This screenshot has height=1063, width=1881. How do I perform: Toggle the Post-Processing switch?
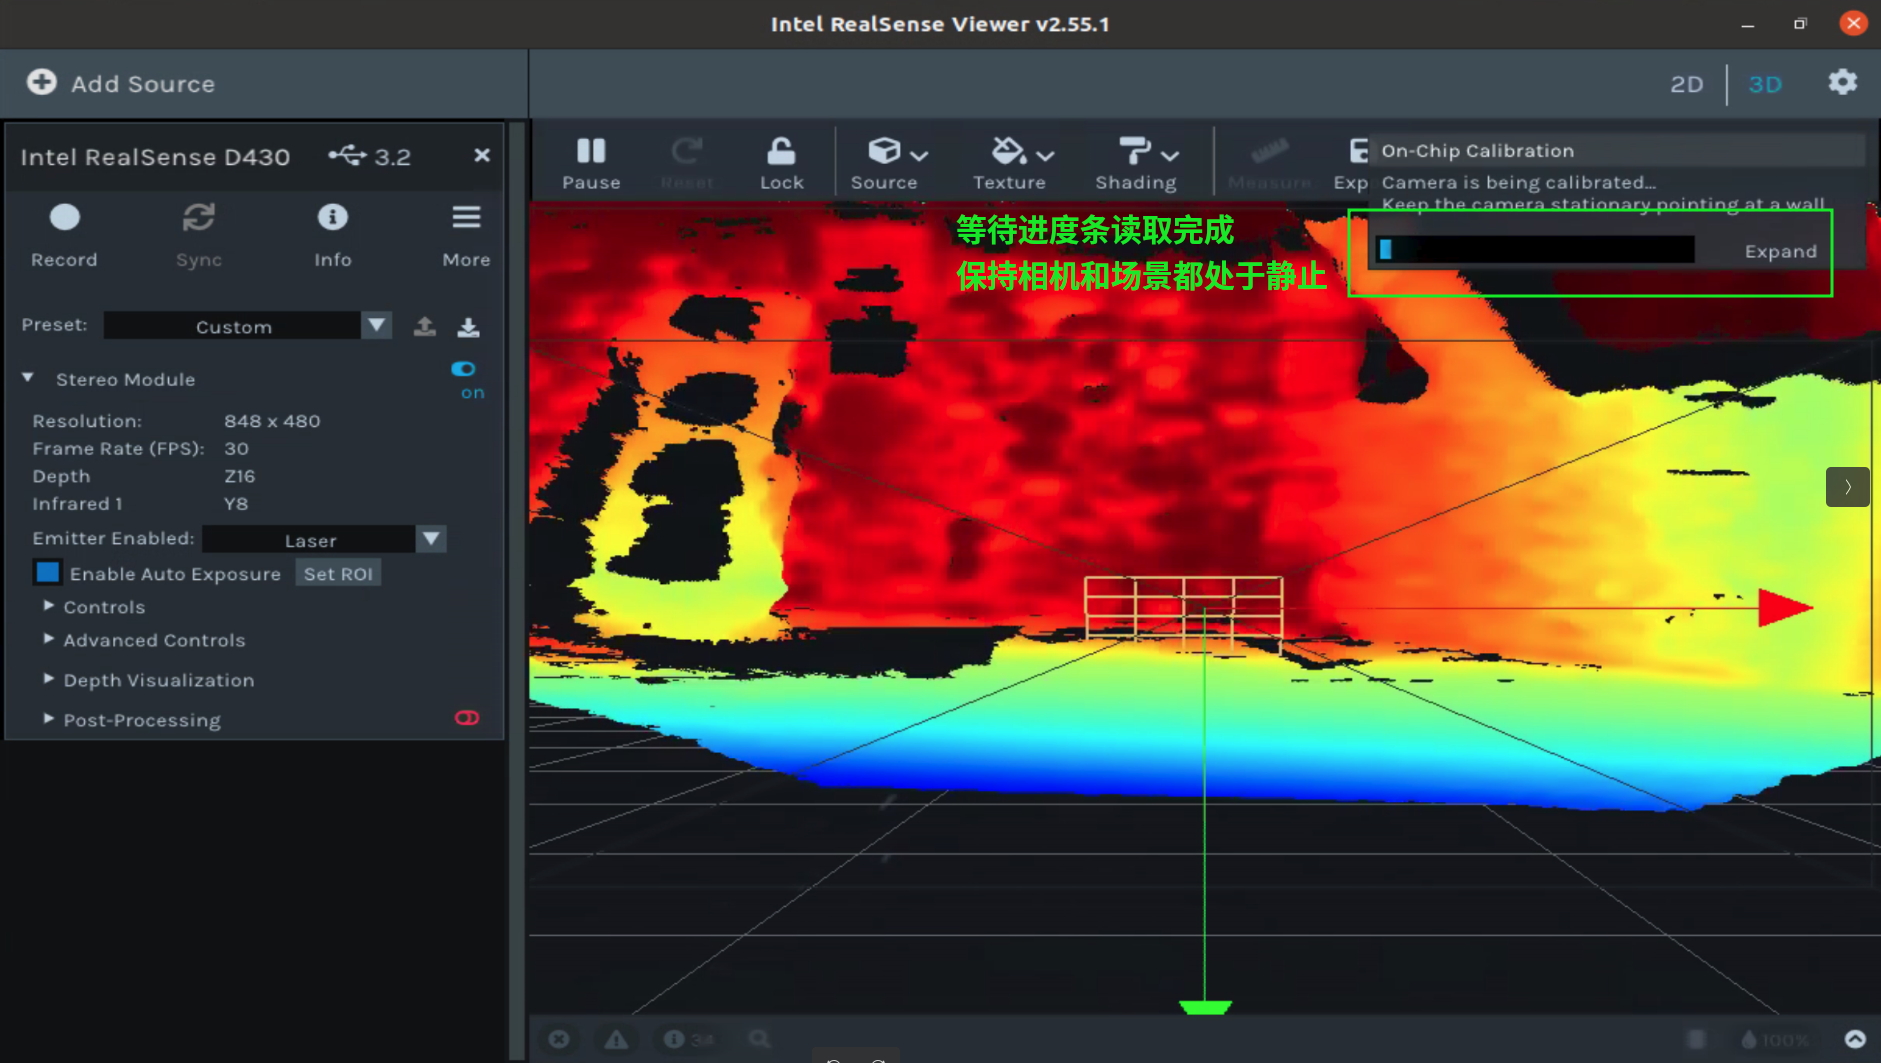(467, 718)
